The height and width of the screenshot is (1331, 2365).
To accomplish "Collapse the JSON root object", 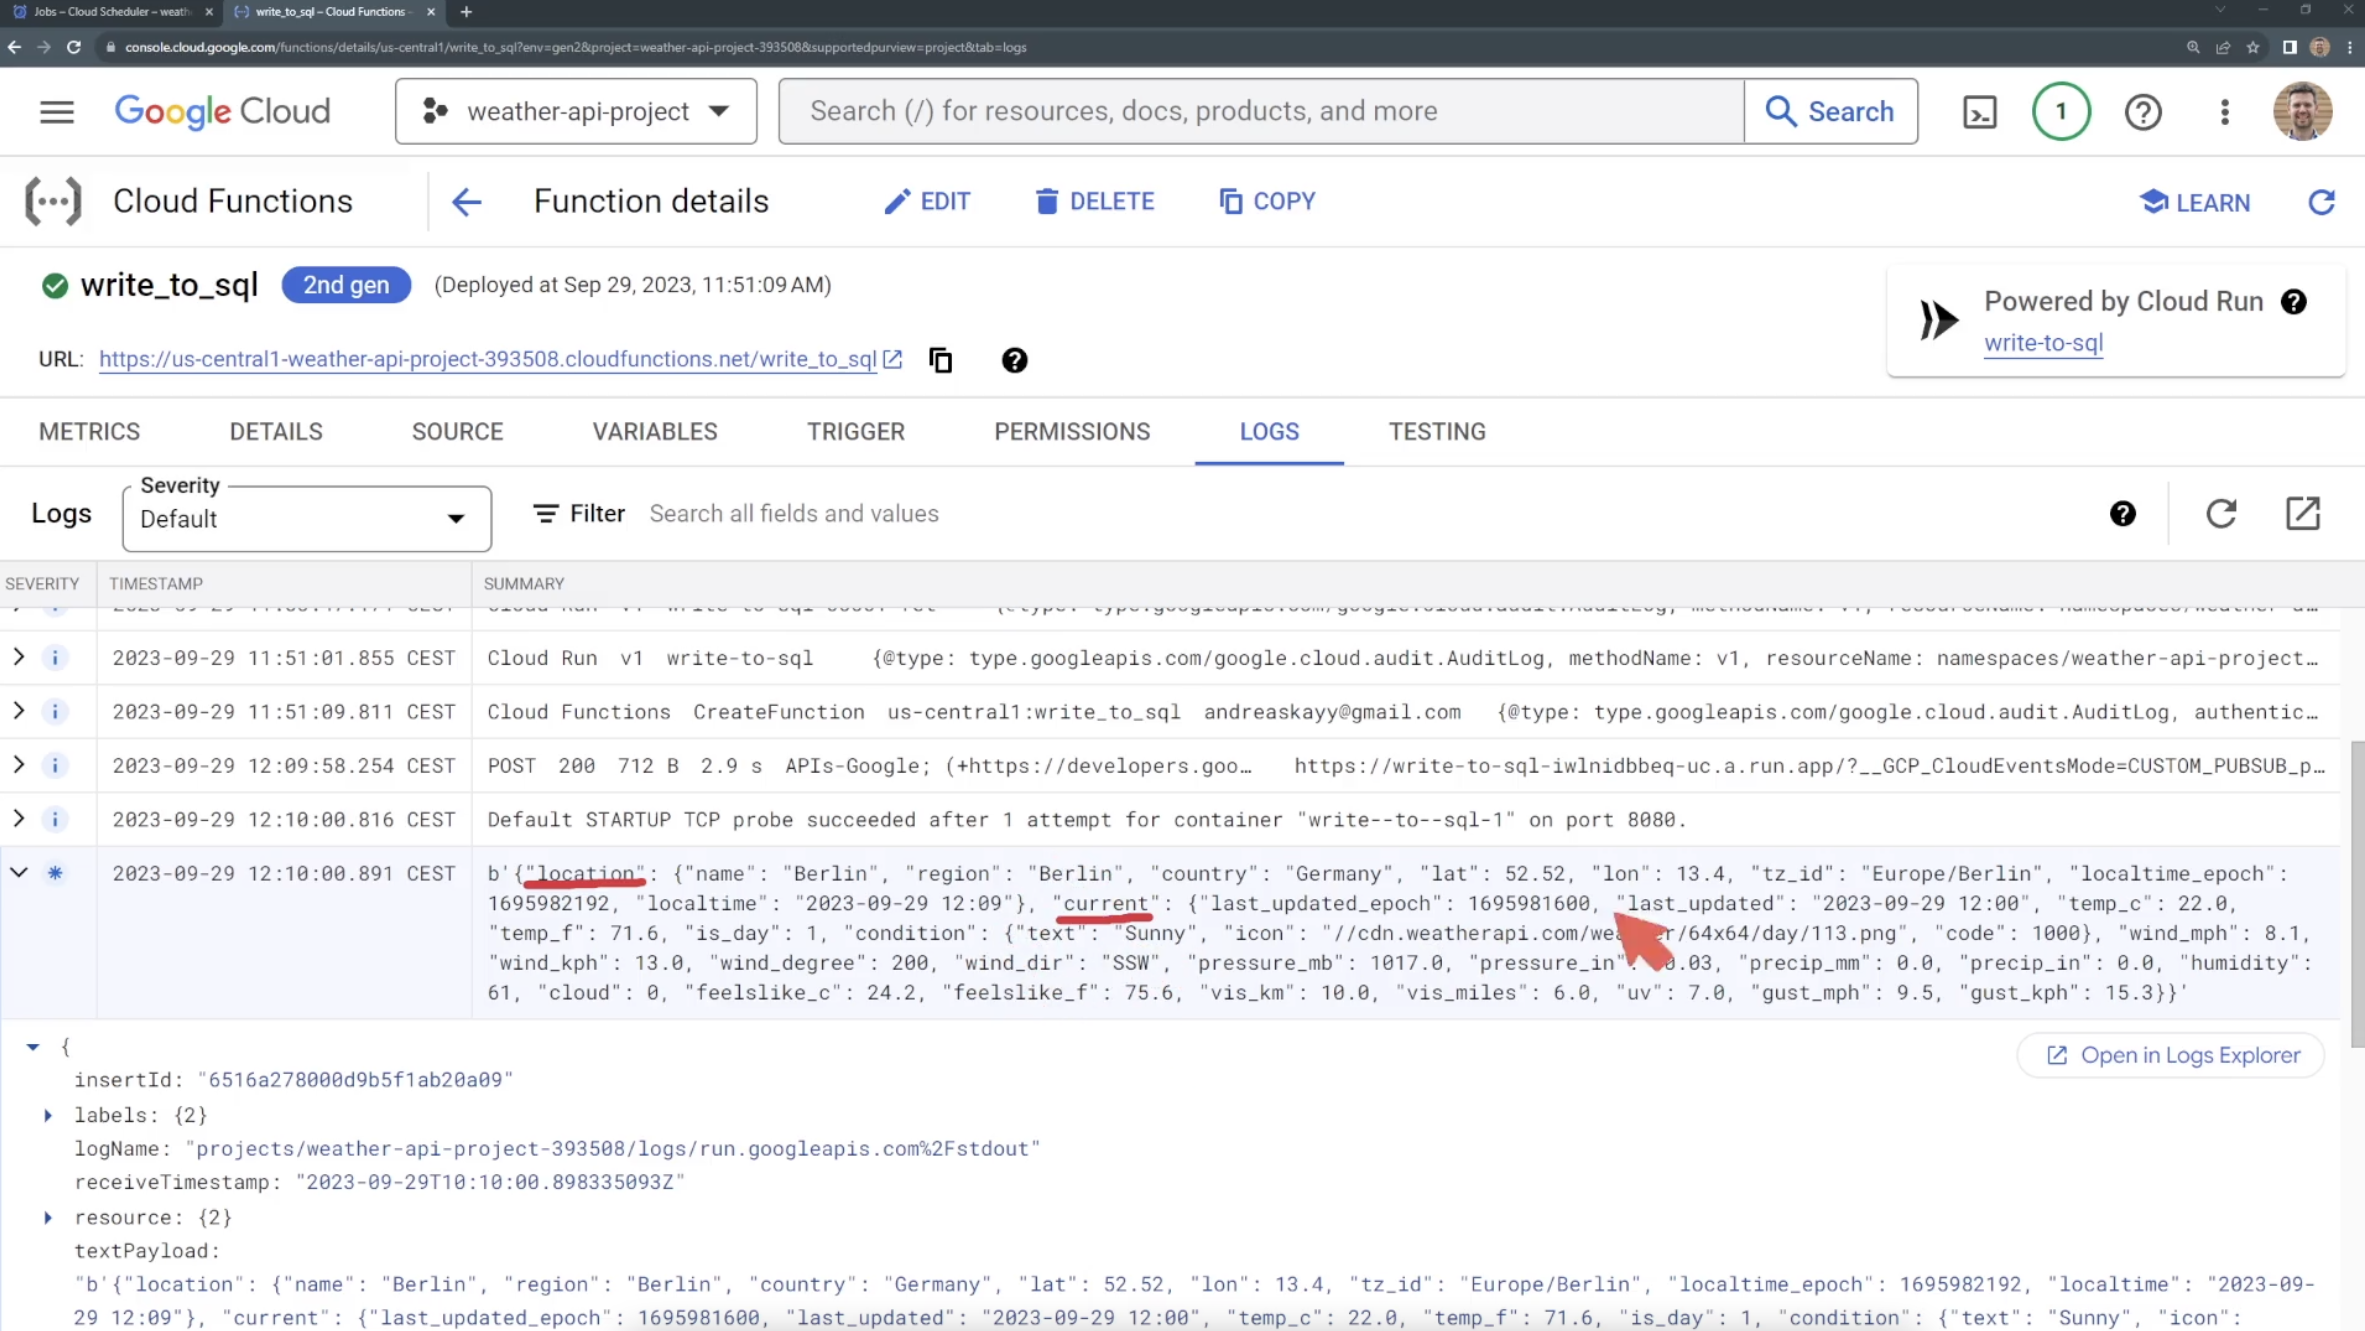I will click(x=33, y=1047).
